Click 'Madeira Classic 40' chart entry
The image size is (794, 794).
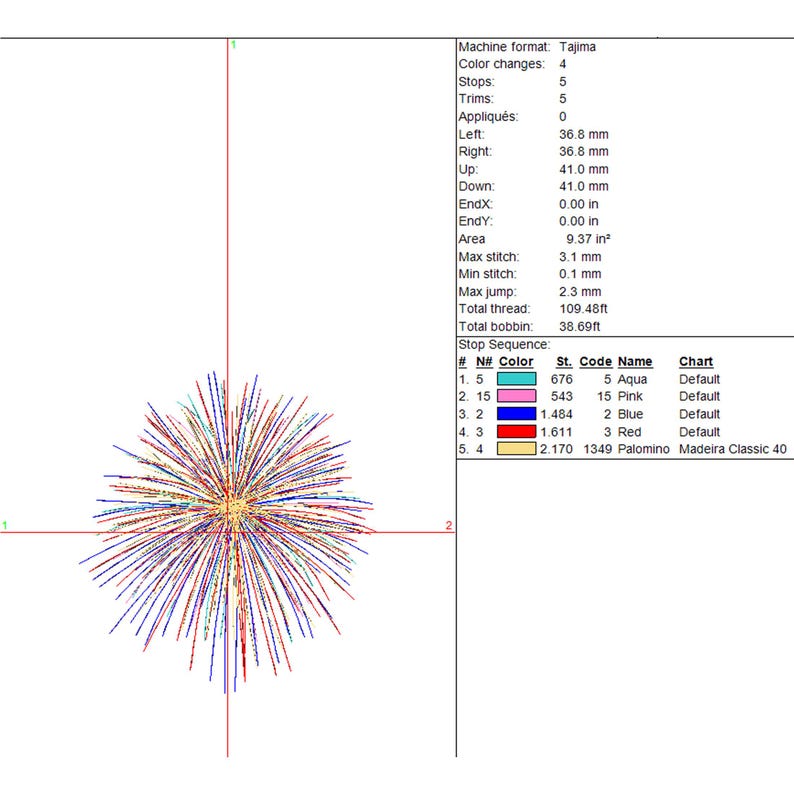(733, 449)
